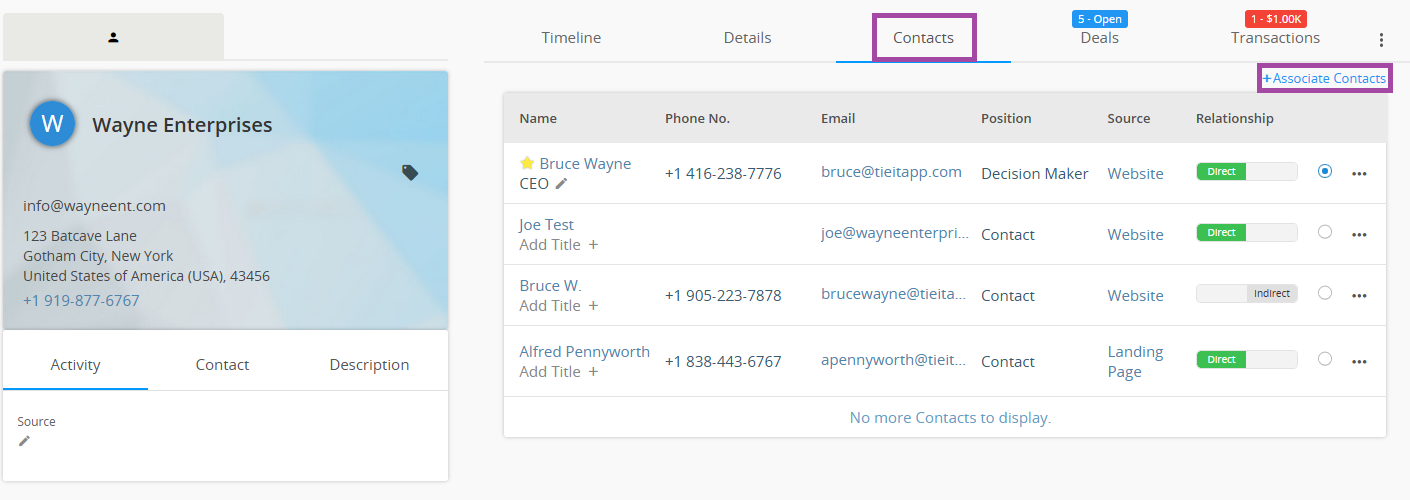Switch to the Deals tab
Image resolution: width=1410 pixels, height=500 pixels.
[1099, 38]
